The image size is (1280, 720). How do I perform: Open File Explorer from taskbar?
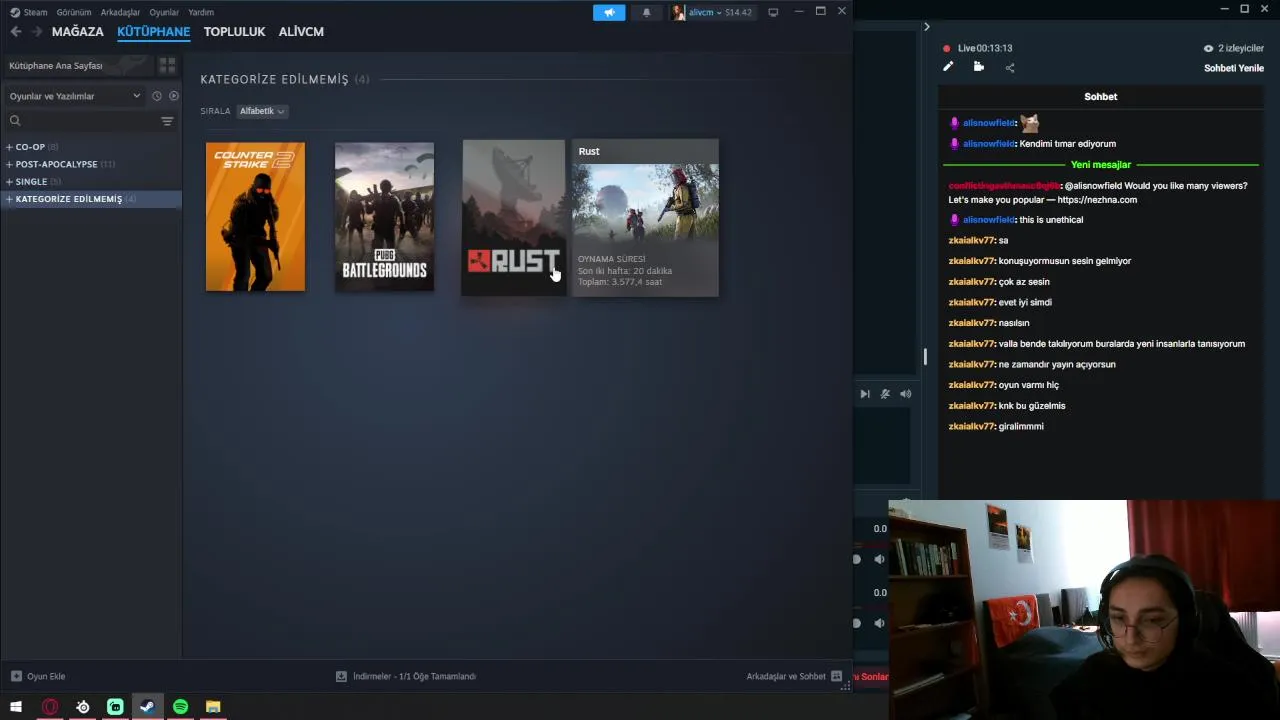coord(213,707)
